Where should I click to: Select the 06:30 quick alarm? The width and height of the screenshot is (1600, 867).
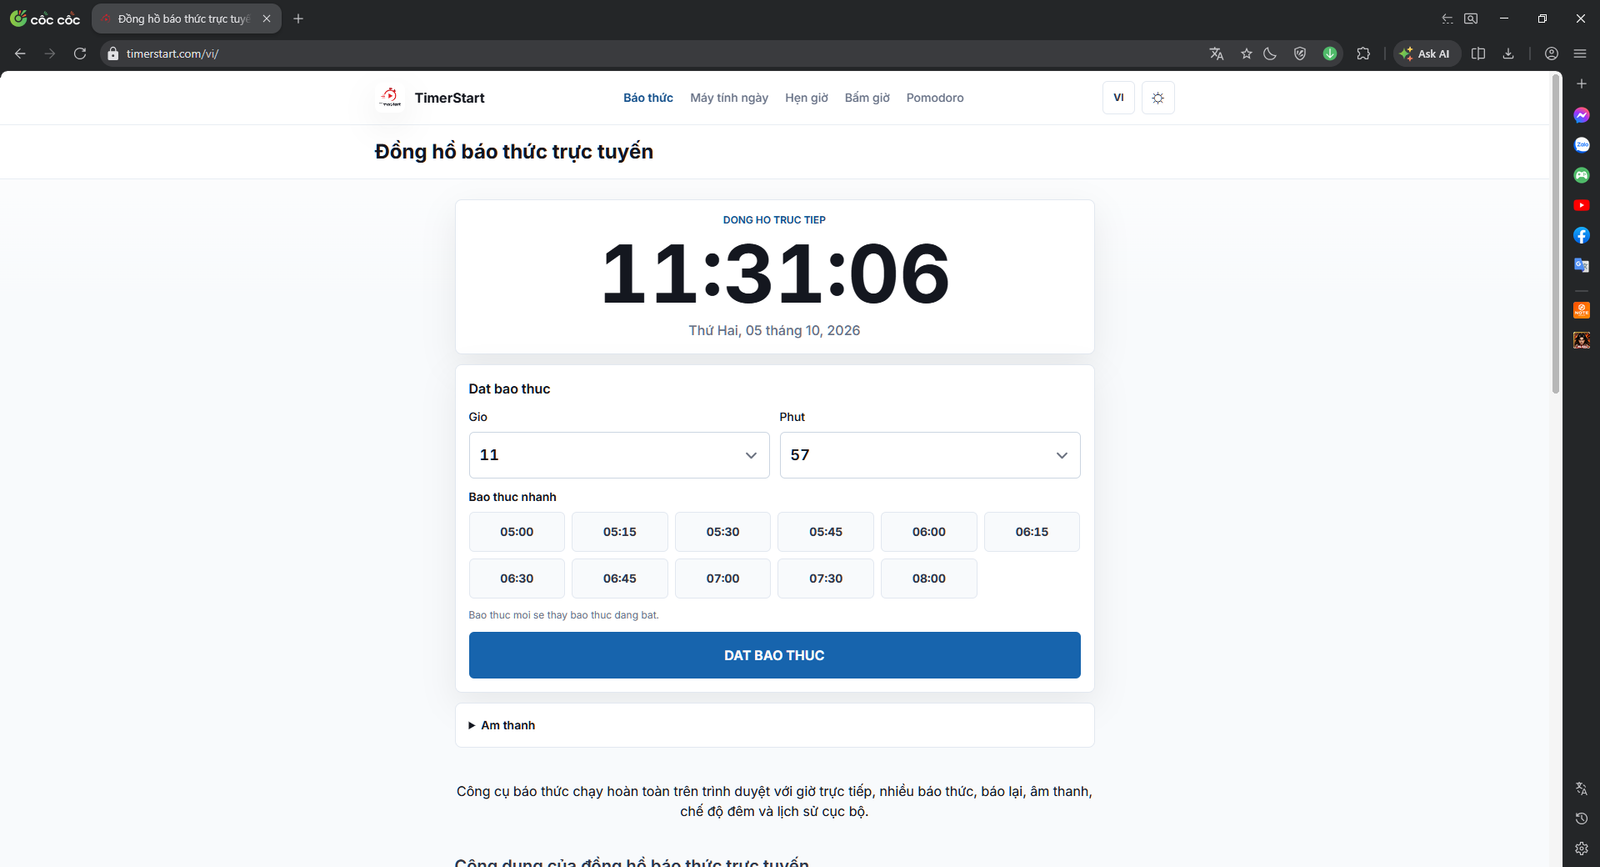(x=517, y=578)
